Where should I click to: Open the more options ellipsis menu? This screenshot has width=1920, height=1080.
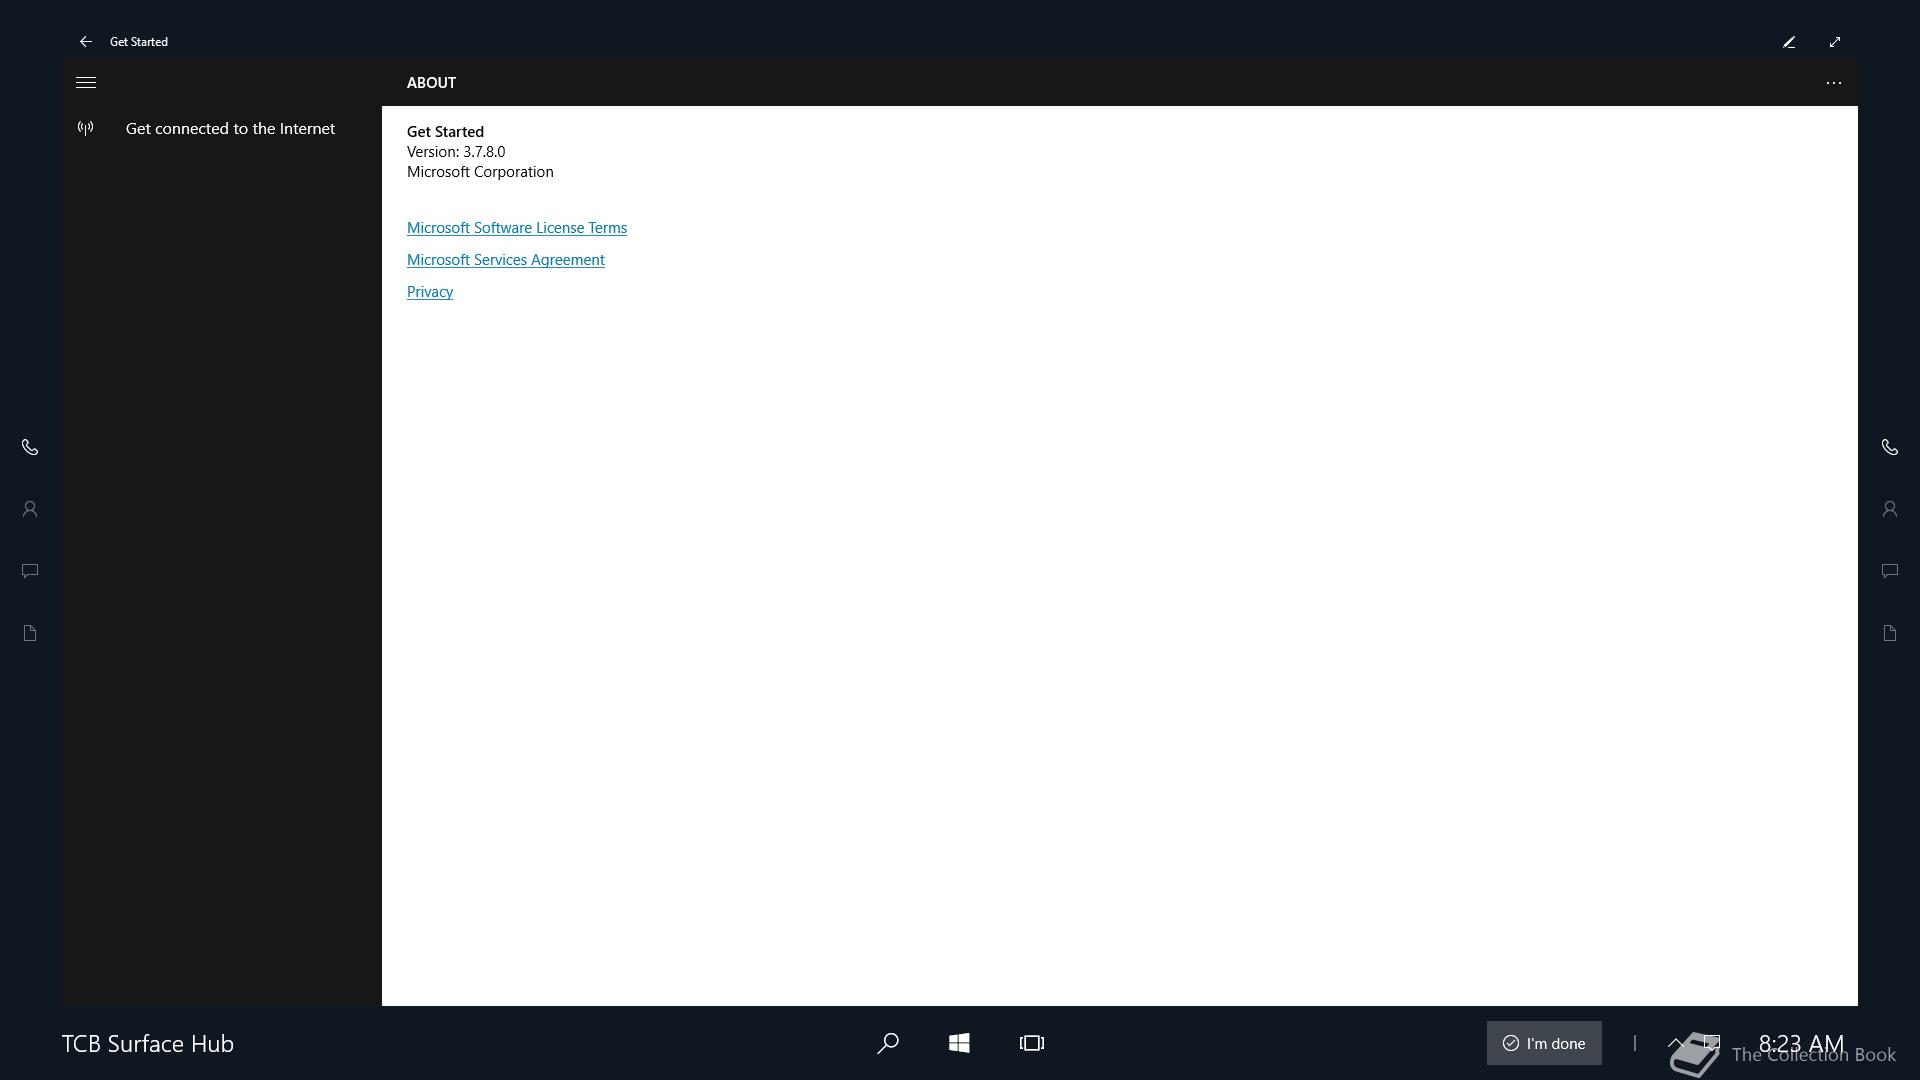click(x=1834, y=83)
